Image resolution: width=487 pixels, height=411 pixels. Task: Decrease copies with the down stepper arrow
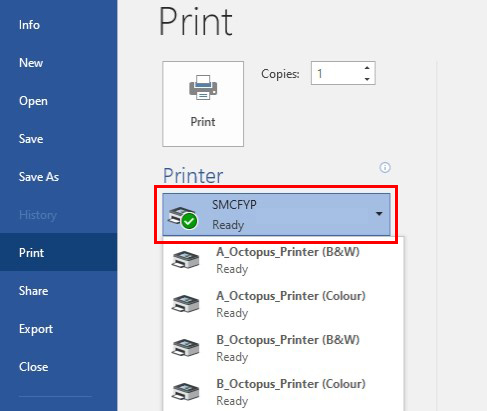coord(367,79)
